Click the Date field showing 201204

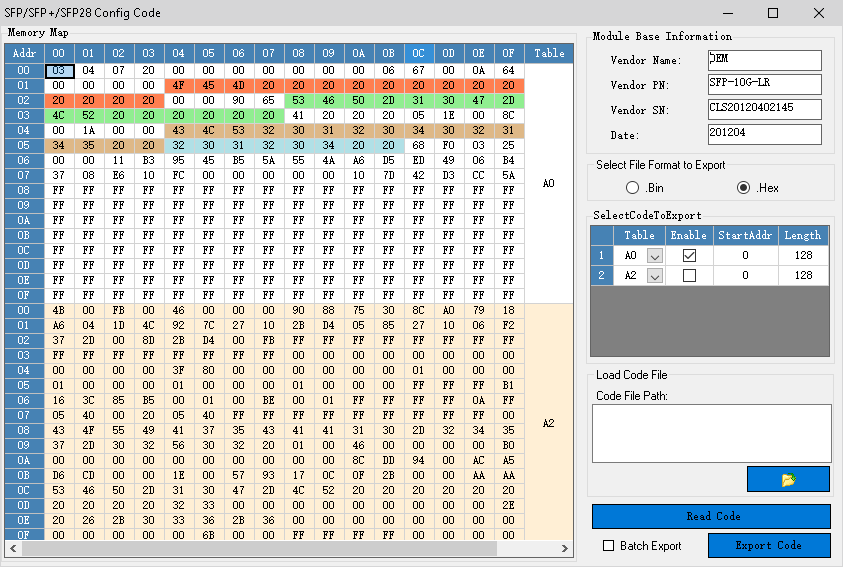(x=763, y=134)
